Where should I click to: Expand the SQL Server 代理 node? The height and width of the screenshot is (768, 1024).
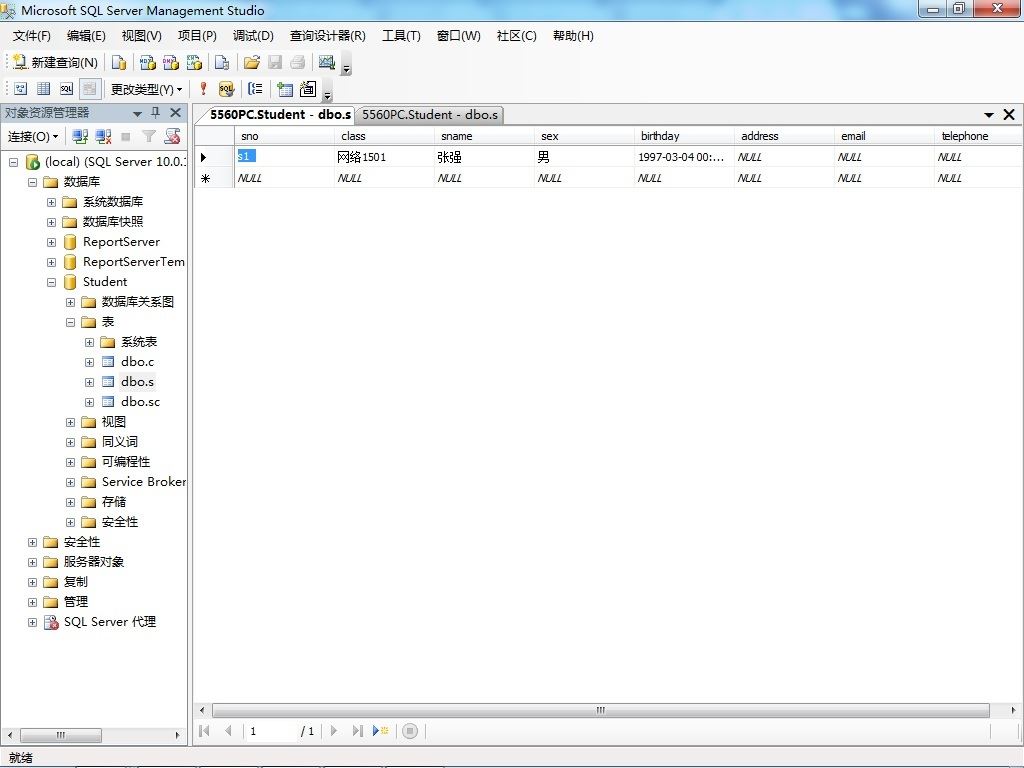pyautogui.click(x=32, y=622)
